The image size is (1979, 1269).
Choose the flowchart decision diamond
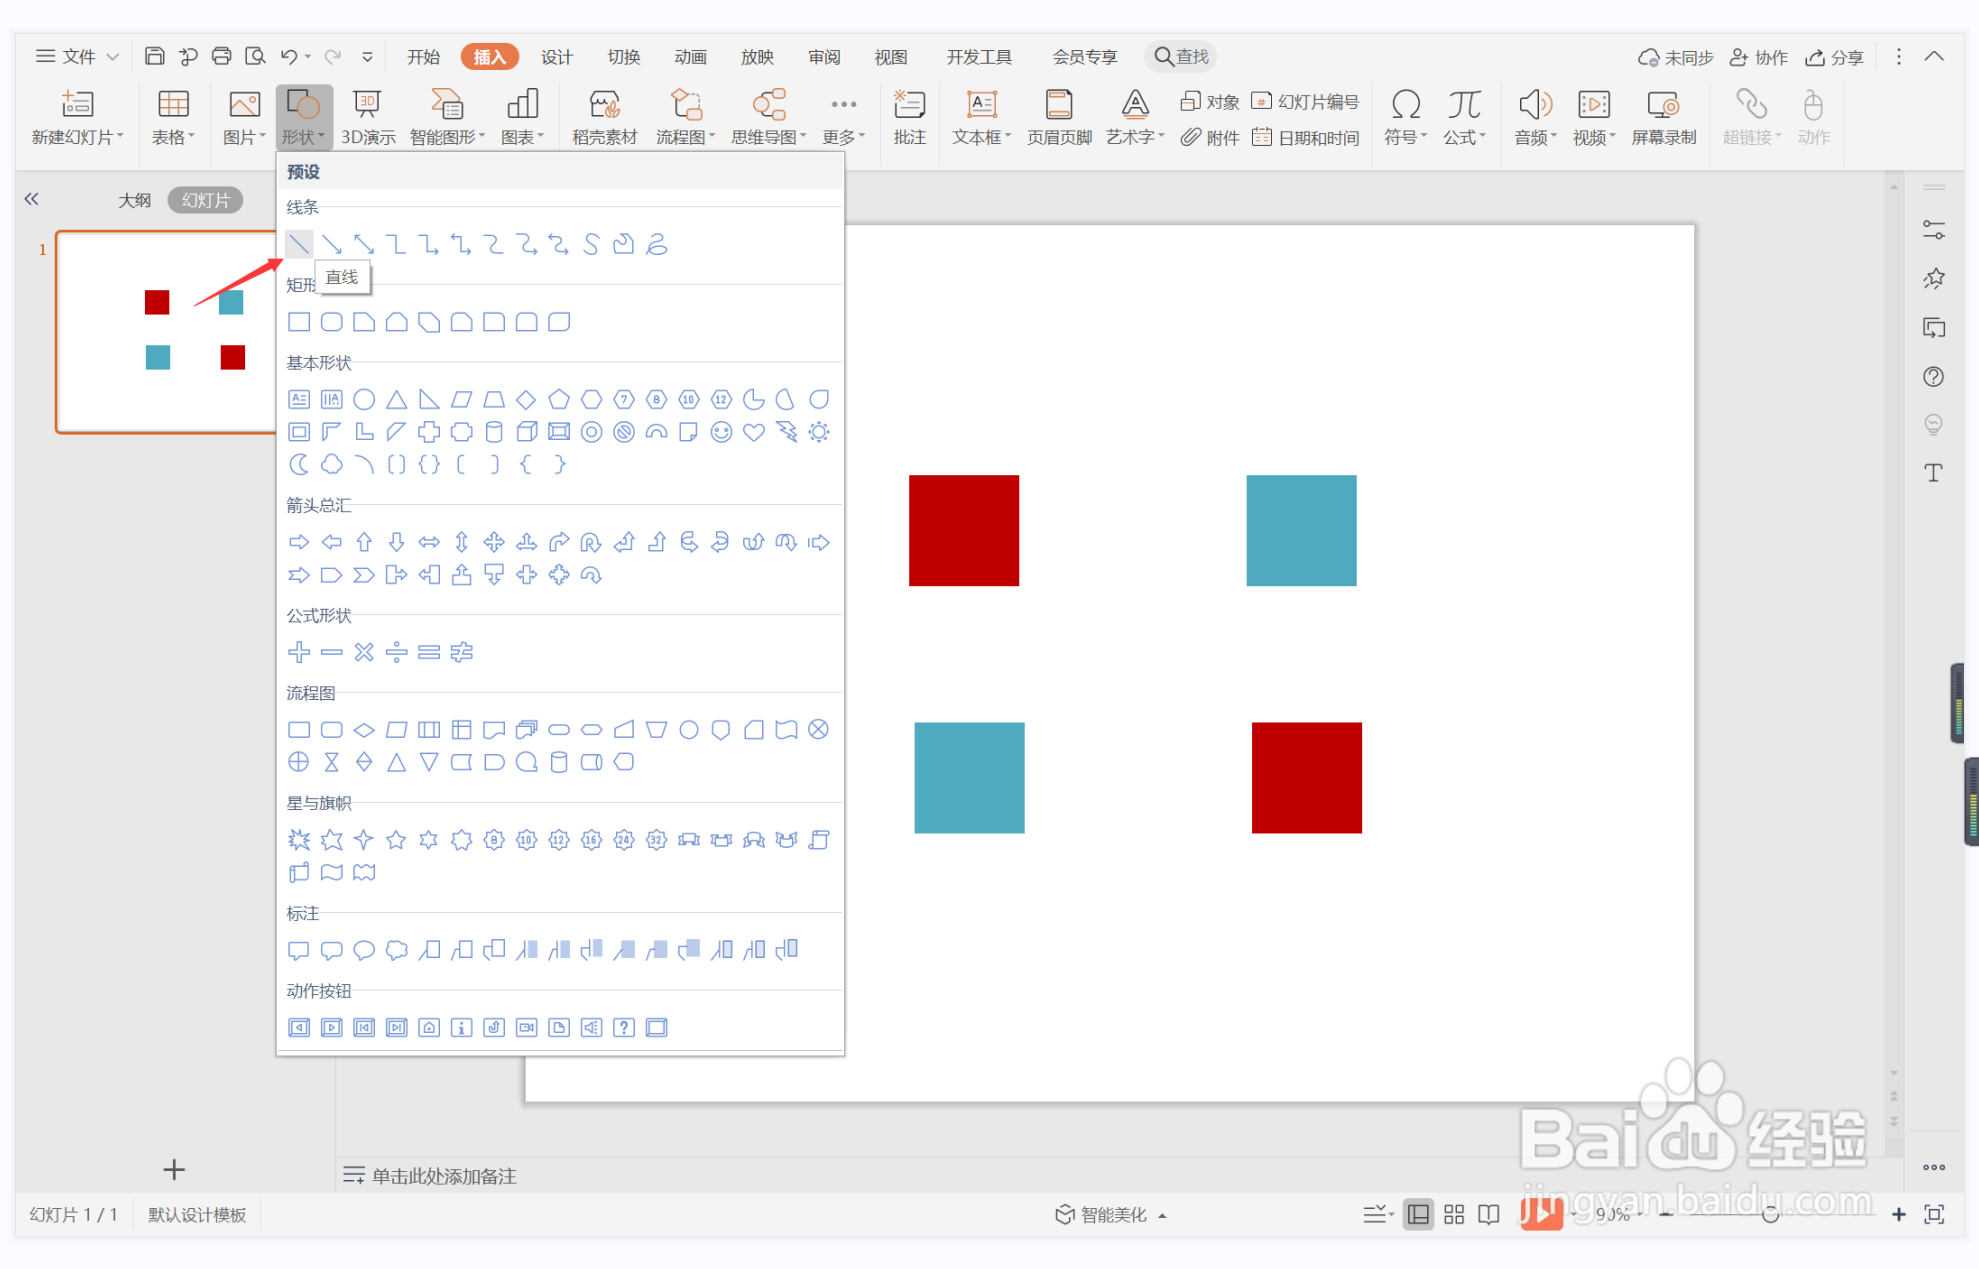[x=364, y=730]
